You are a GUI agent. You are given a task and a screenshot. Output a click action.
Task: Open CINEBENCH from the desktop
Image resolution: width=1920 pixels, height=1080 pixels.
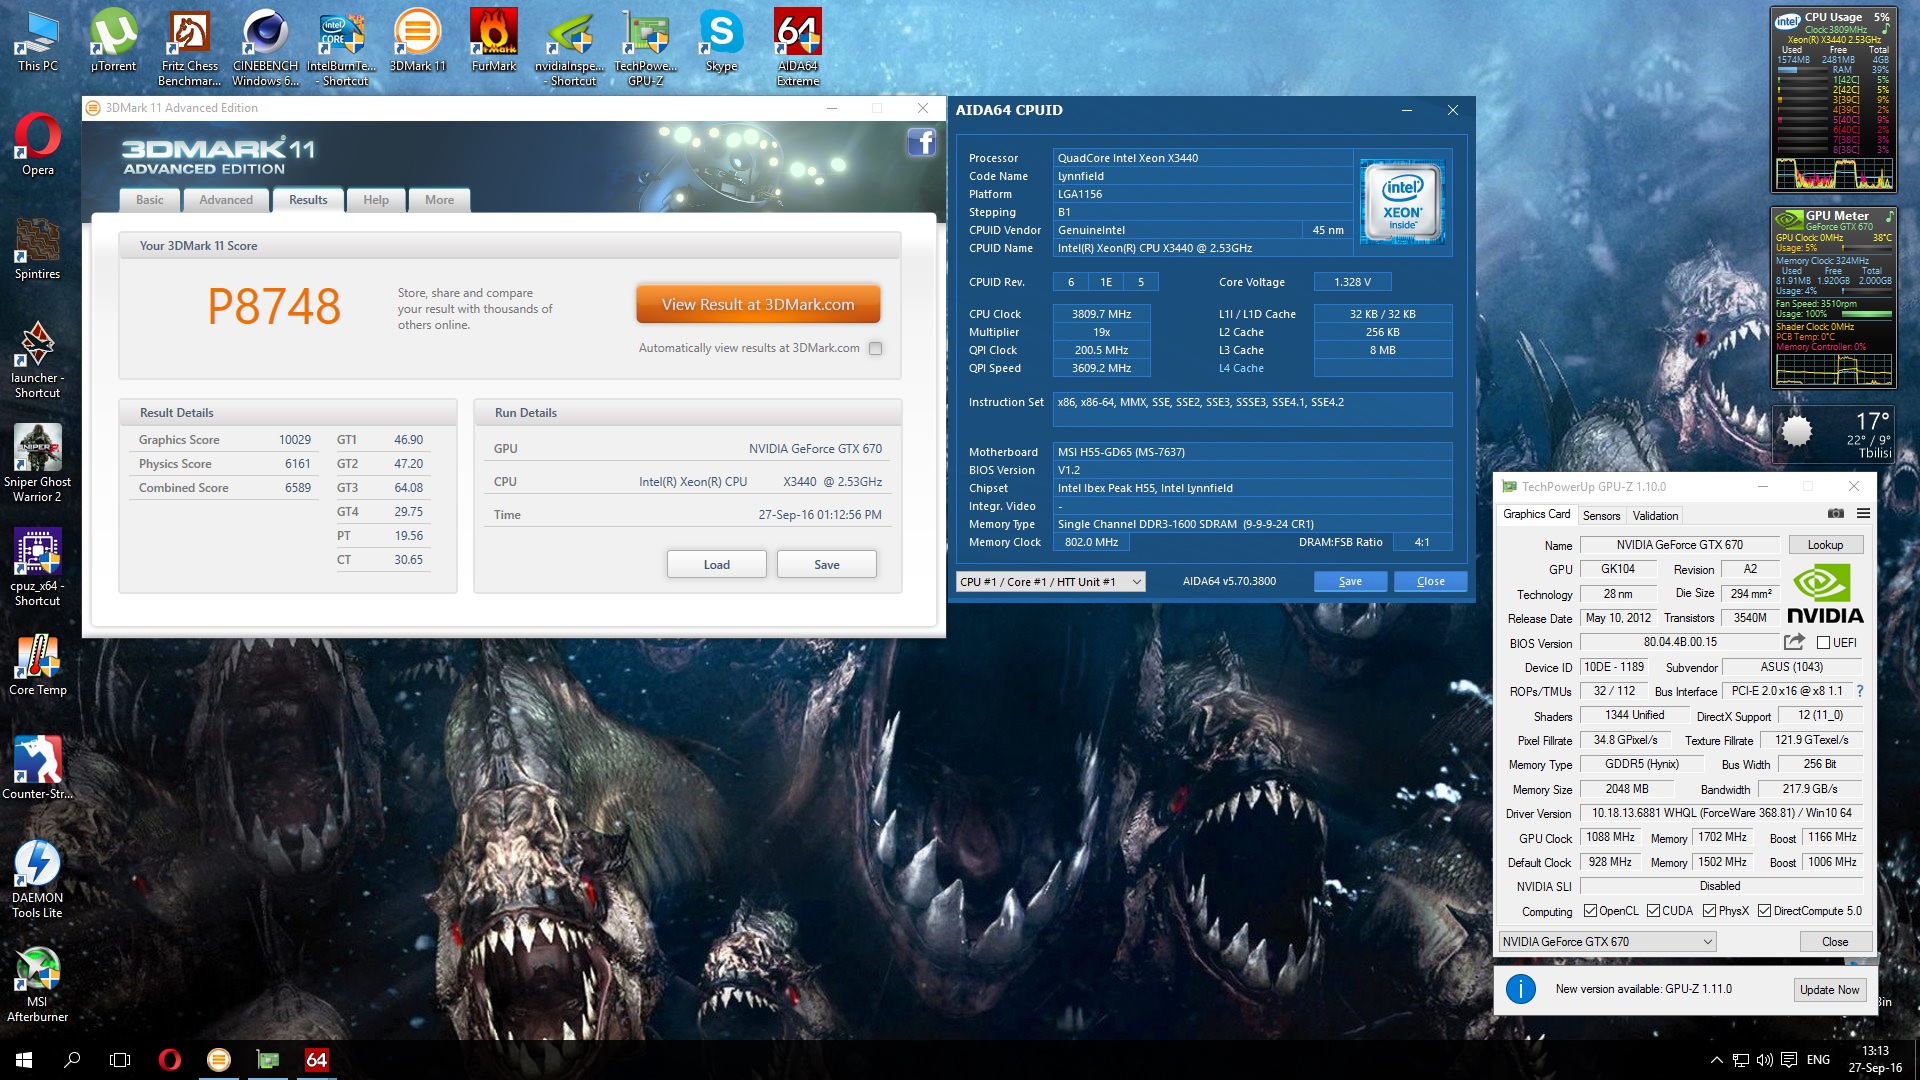pos(263,30)
